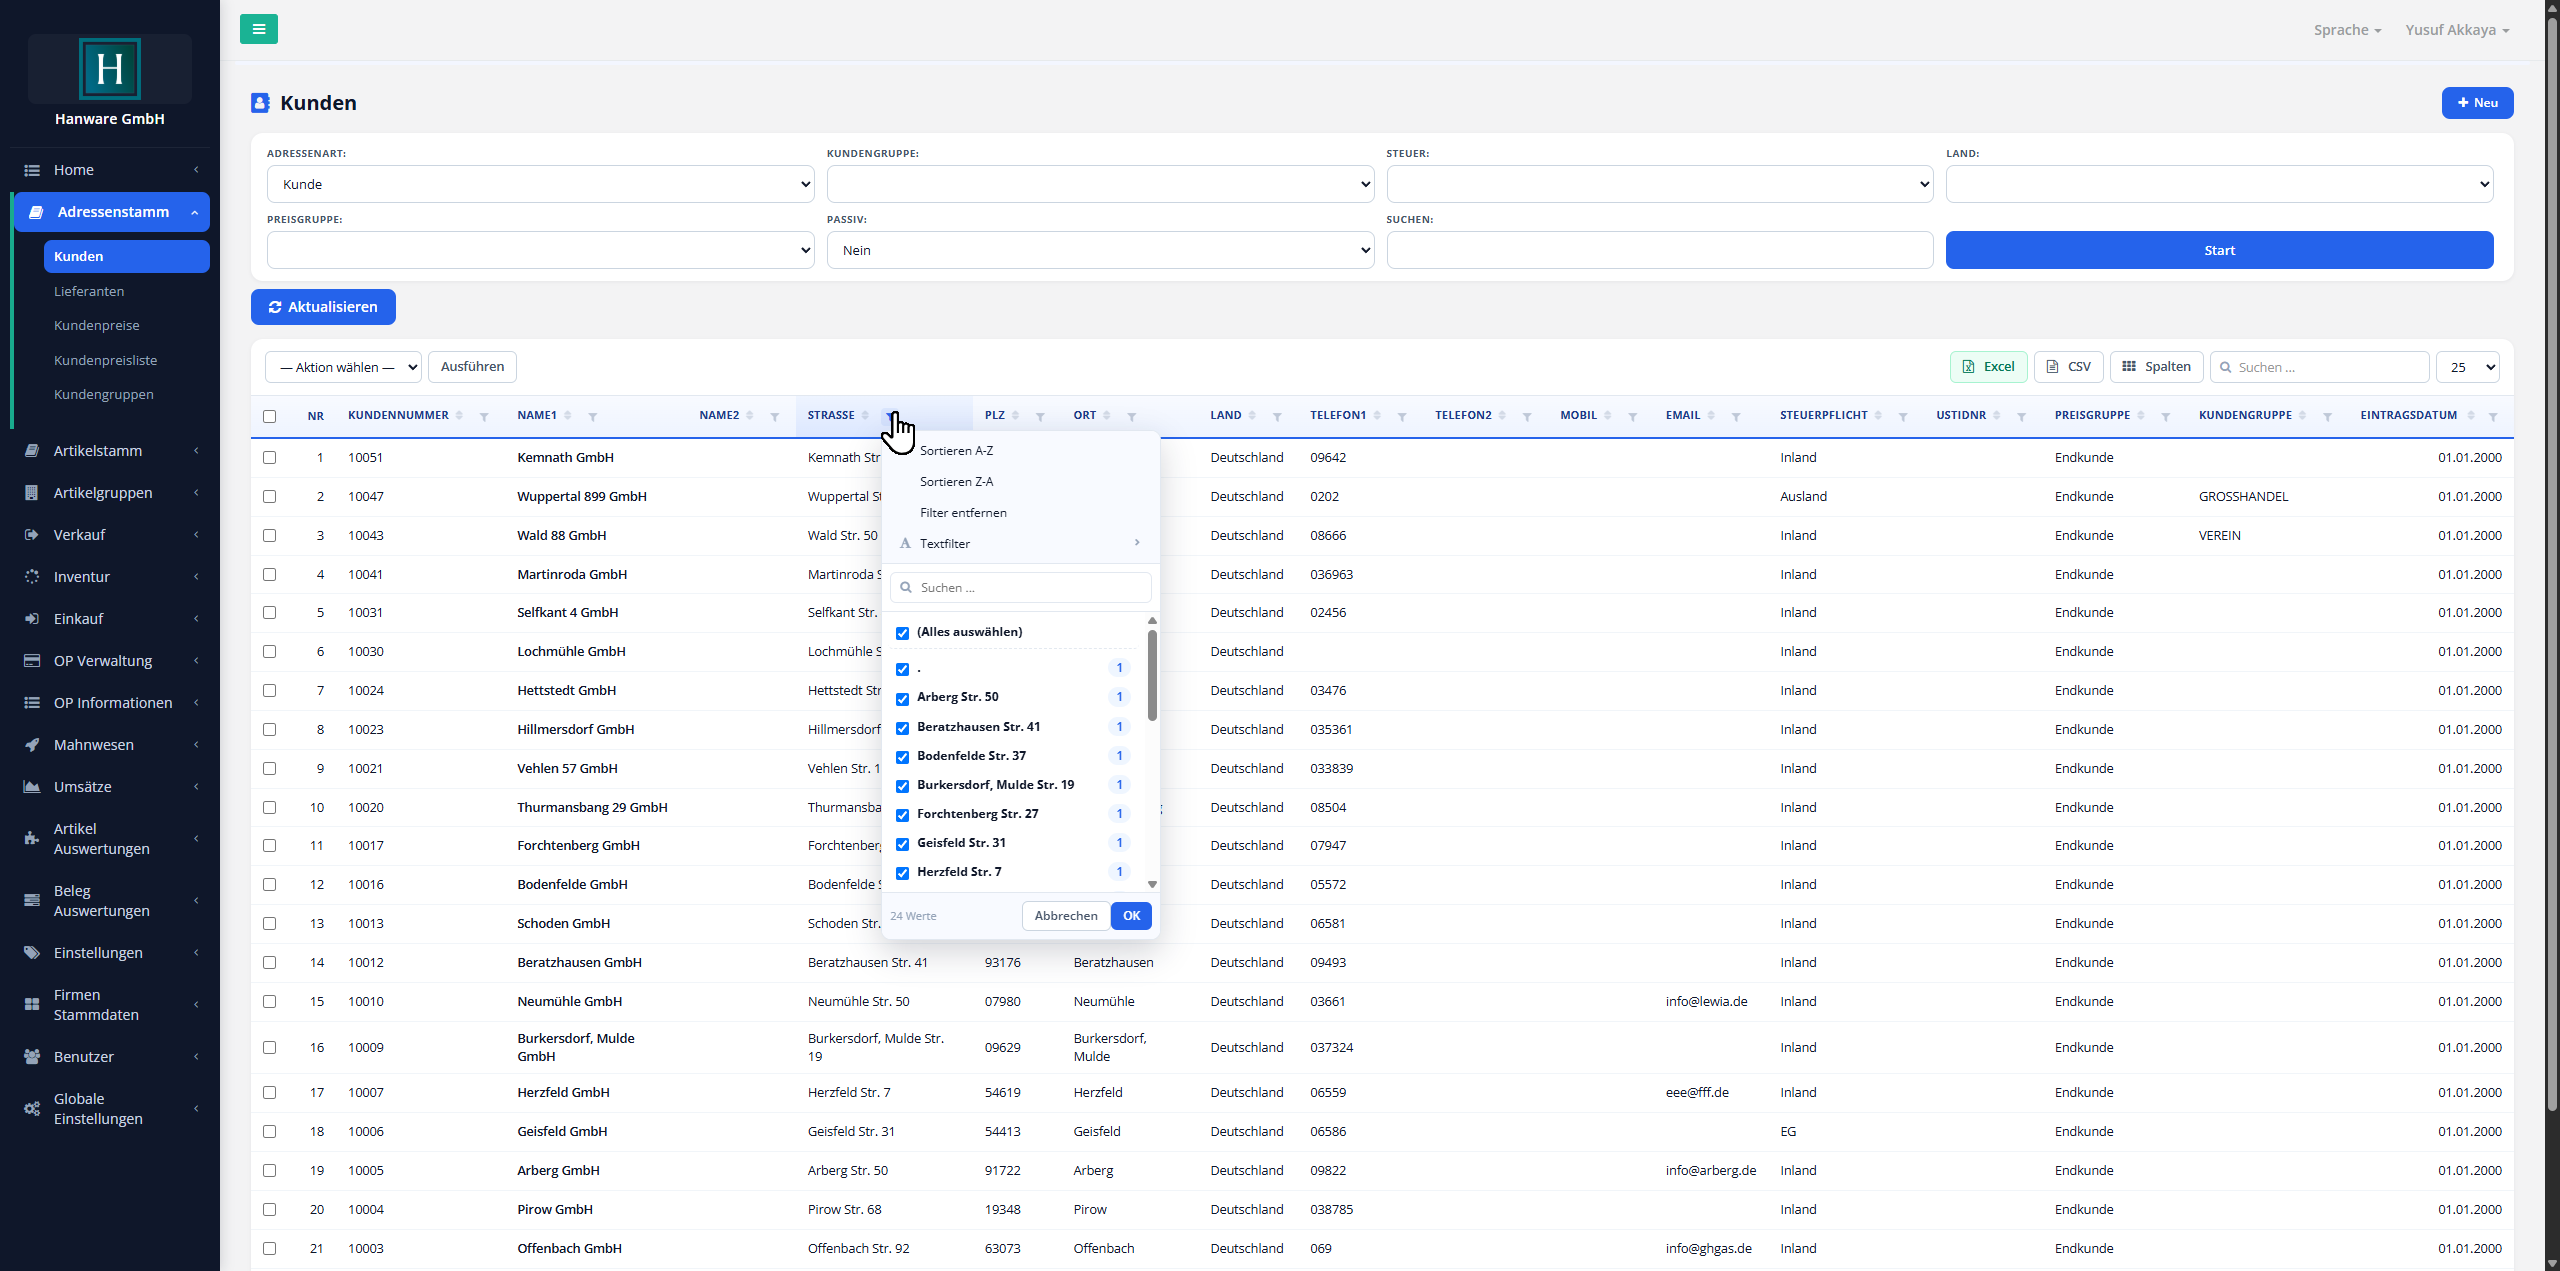
Task: Open filter funnel for Land column
Action: (1277, 416)
